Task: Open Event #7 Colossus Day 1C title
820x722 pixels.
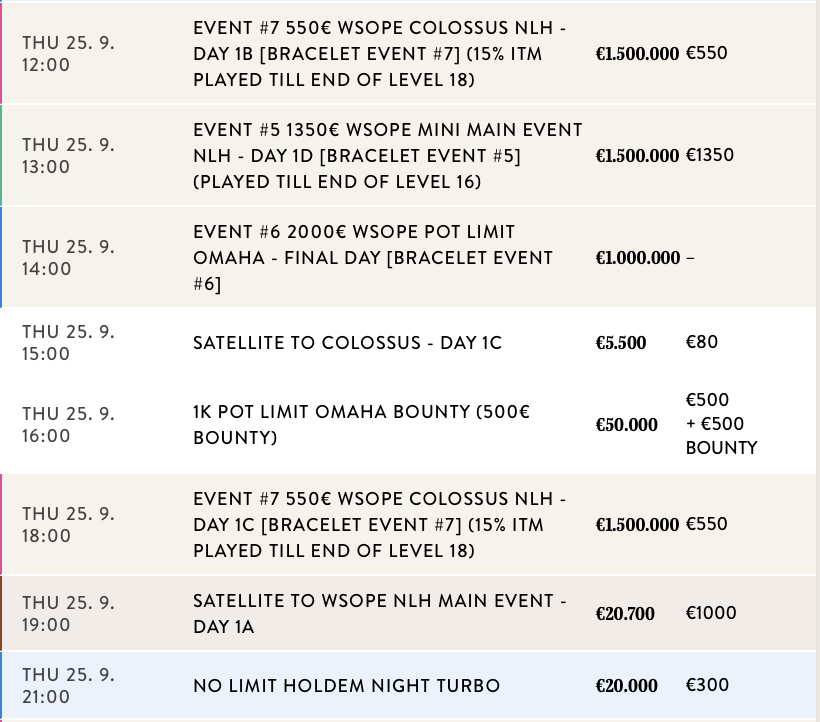Action: tap(380, 525)
